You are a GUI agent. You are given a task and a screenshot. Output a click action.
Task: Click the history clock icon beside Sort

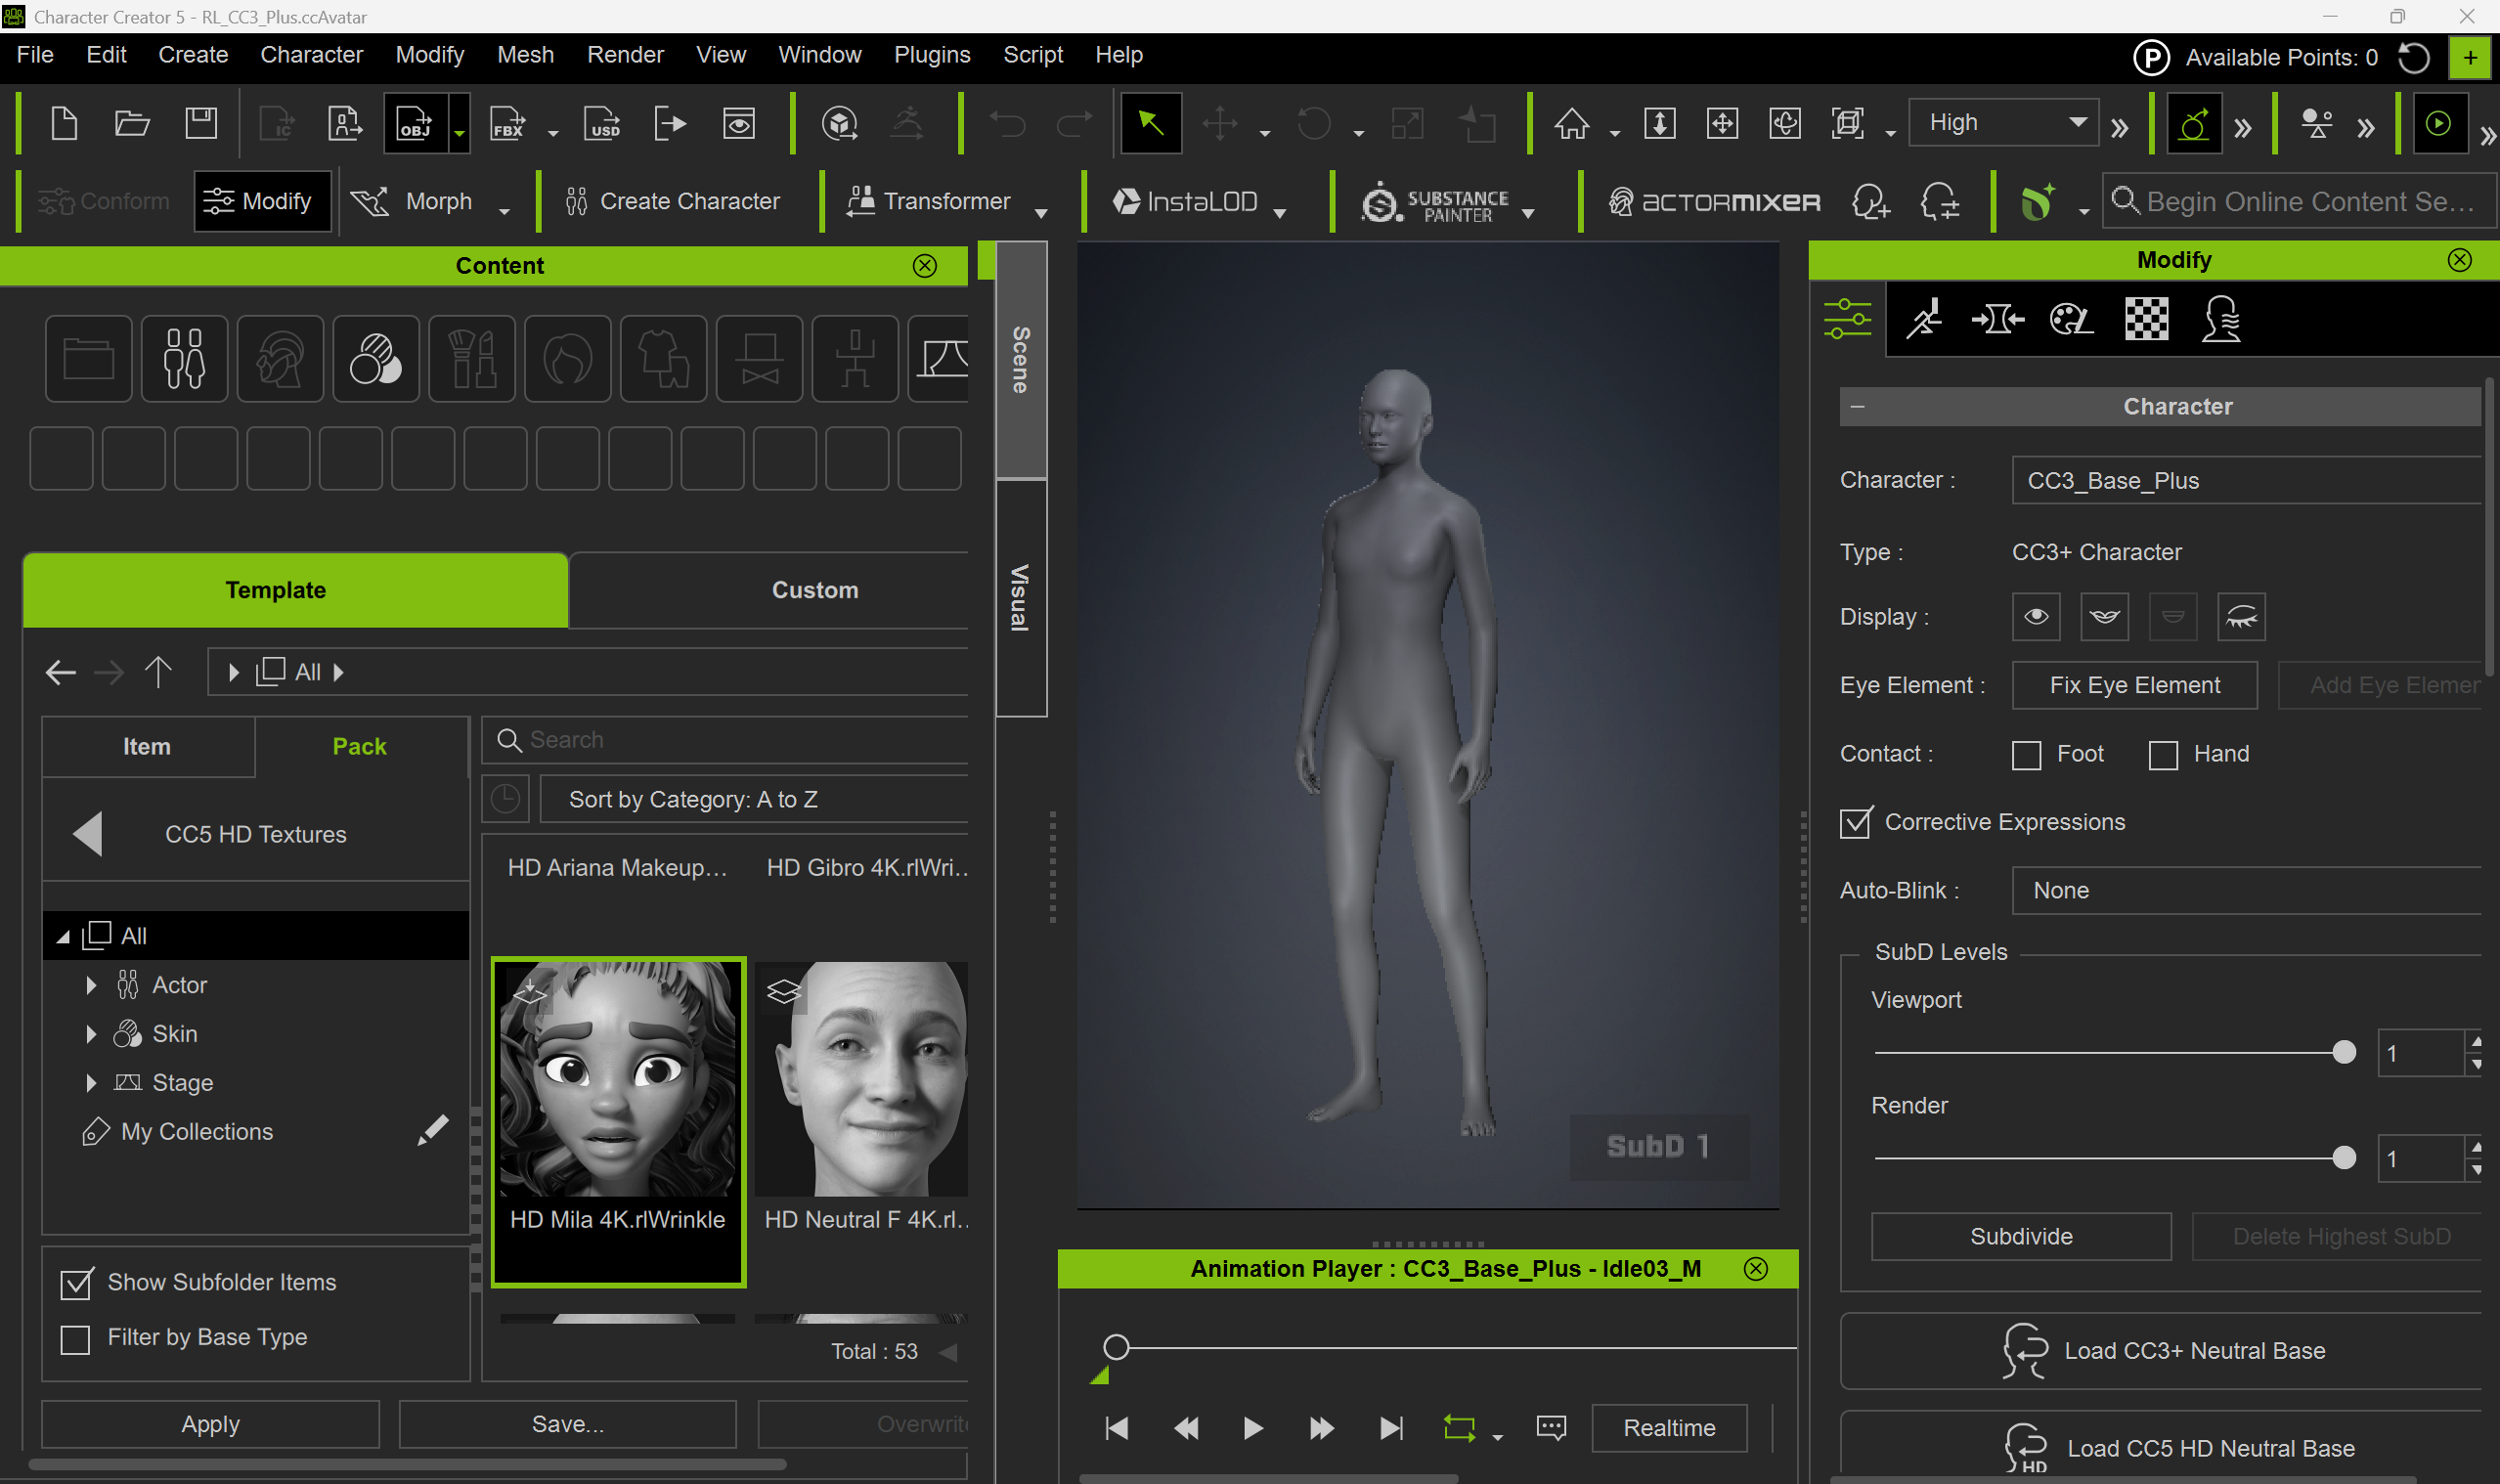(505, 799)
